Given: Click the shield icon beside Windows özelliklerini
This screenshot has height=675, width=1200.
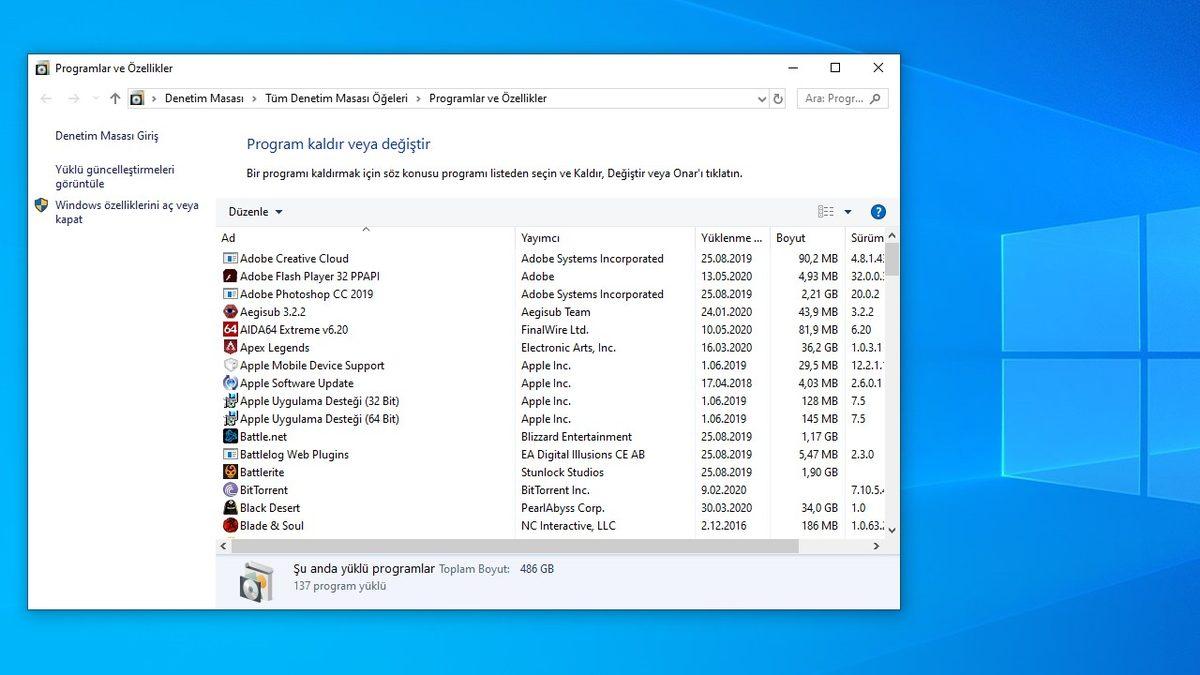Looking at the screenshot, I should 41,206.
